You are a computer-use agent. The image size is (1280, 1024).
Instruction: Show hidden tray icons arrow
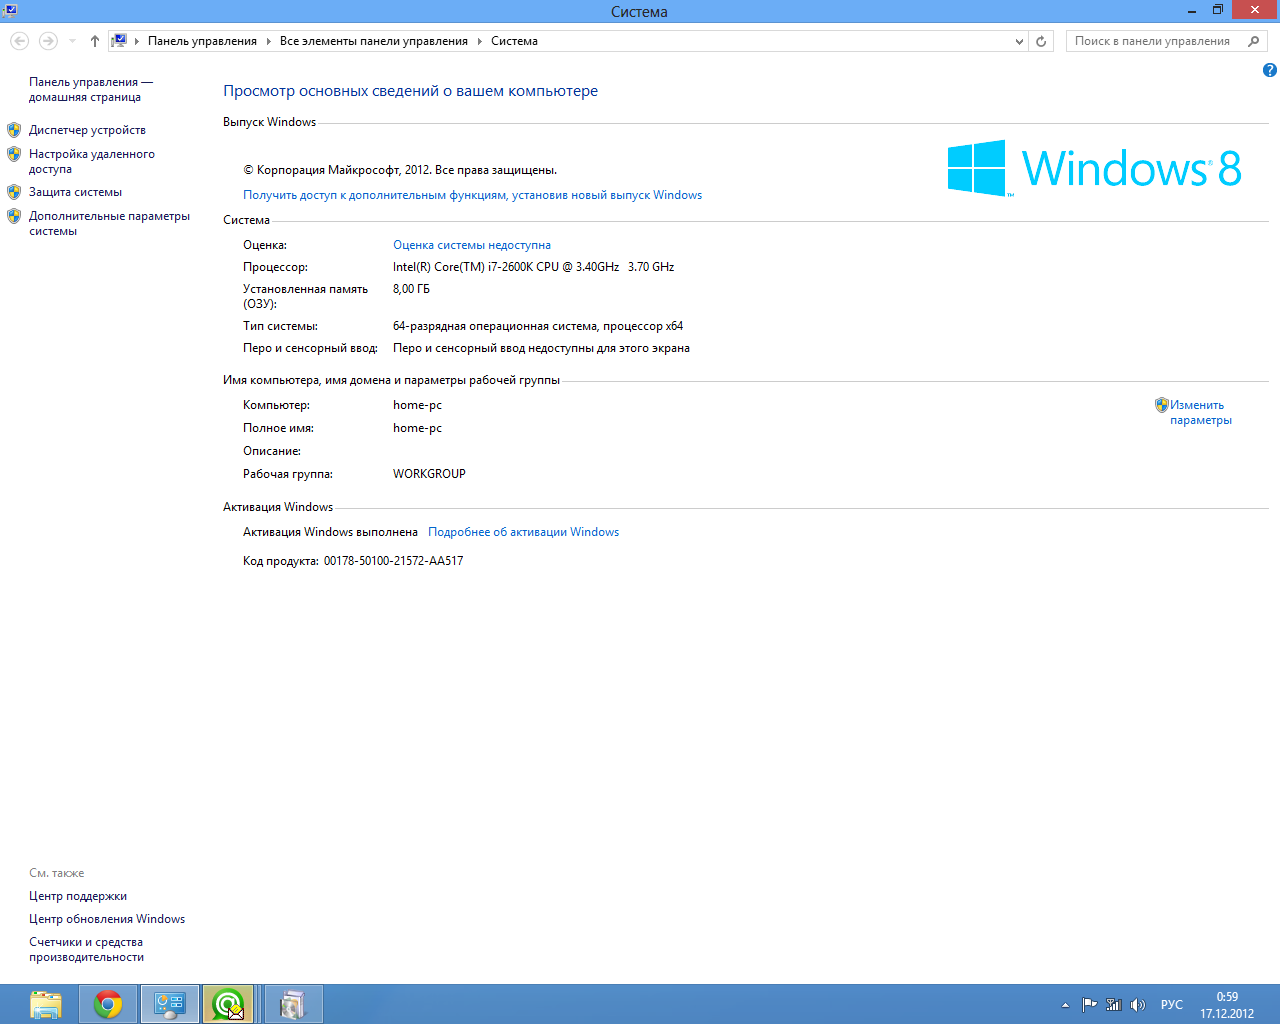pyautogui.click(x=1065, y=1005)
